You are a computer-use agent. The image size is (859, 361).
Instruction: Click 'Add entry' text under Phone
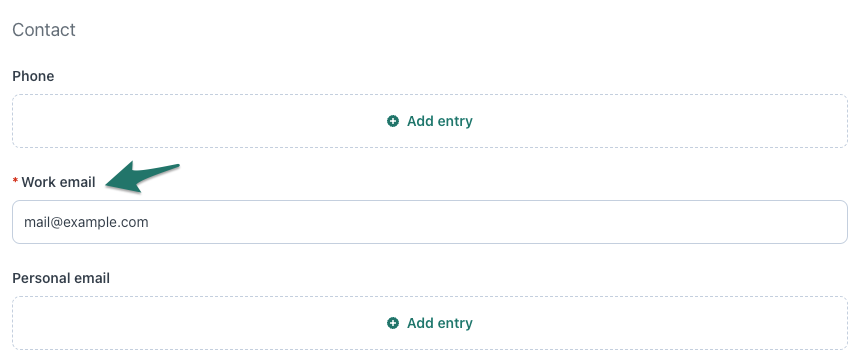440,121
